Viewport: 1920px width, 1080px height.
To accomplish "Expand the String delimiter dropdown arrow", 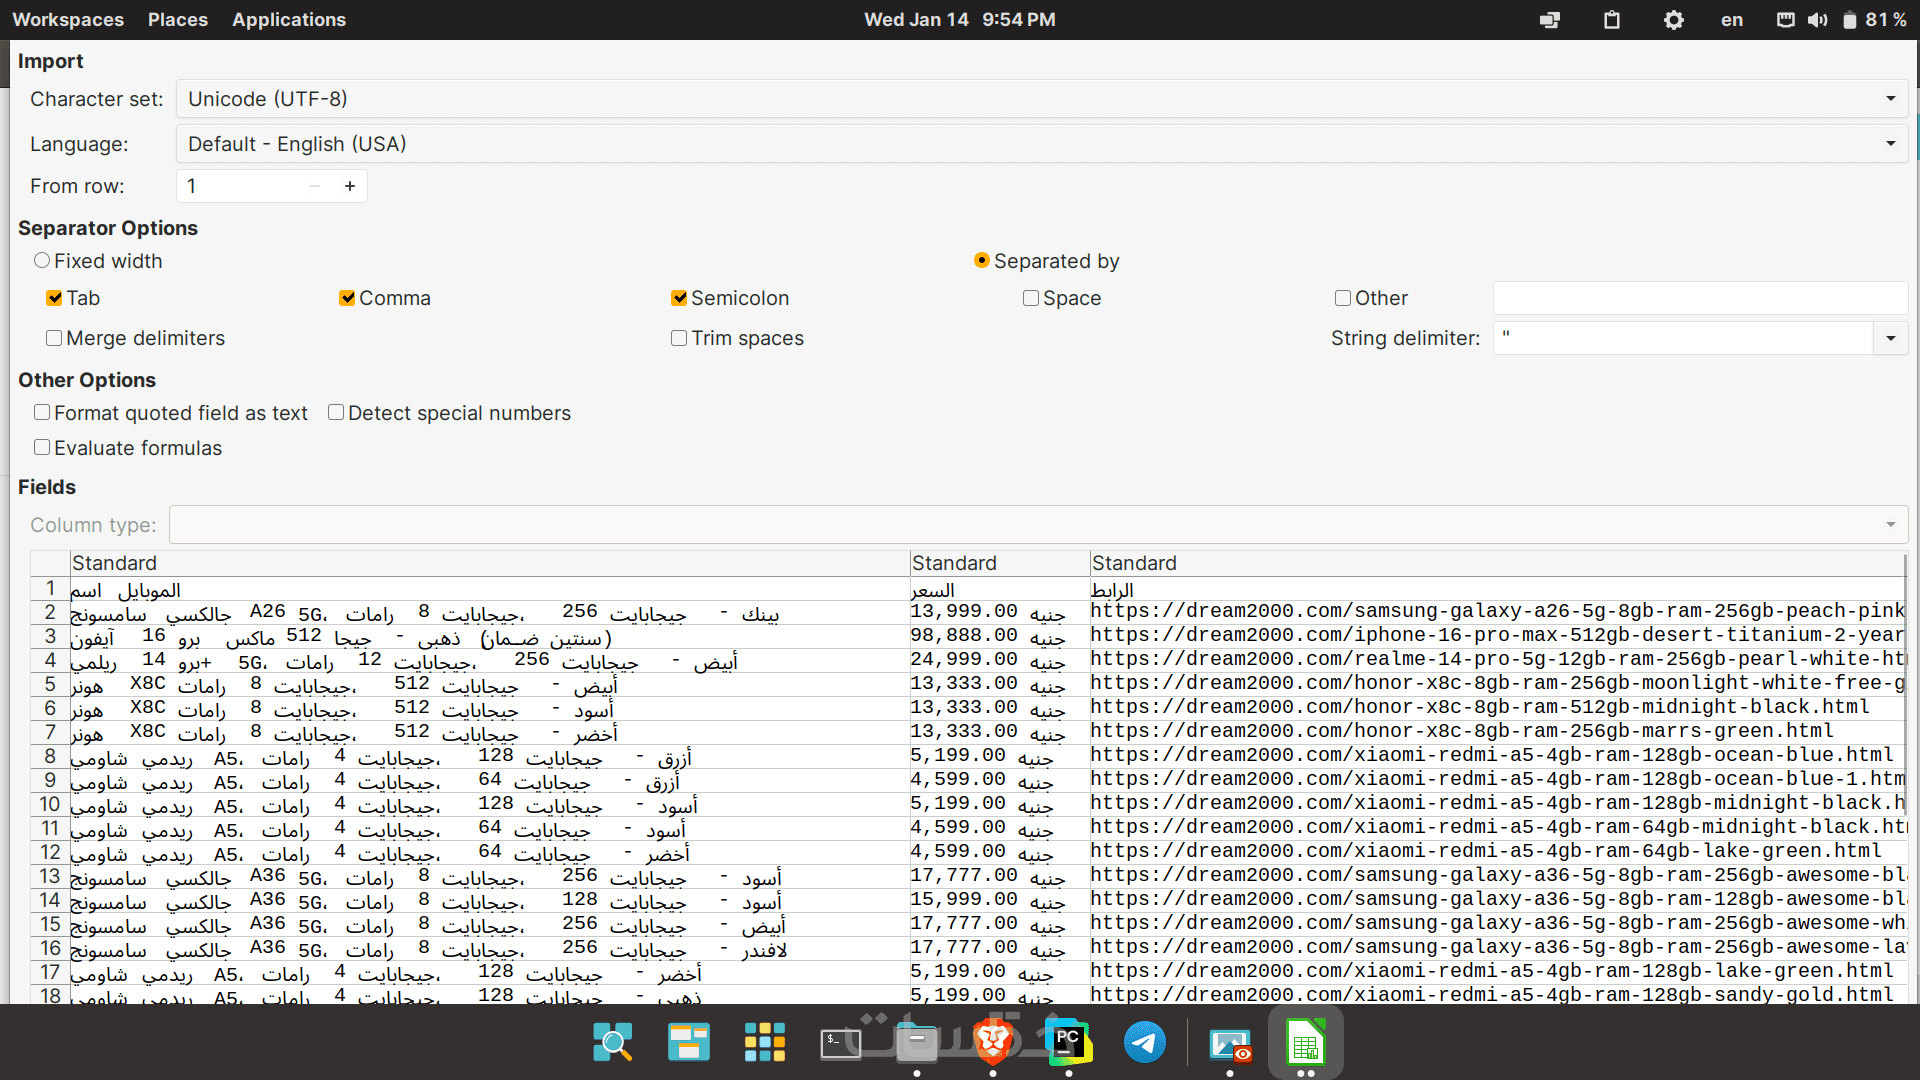I will coord(1890,339).
